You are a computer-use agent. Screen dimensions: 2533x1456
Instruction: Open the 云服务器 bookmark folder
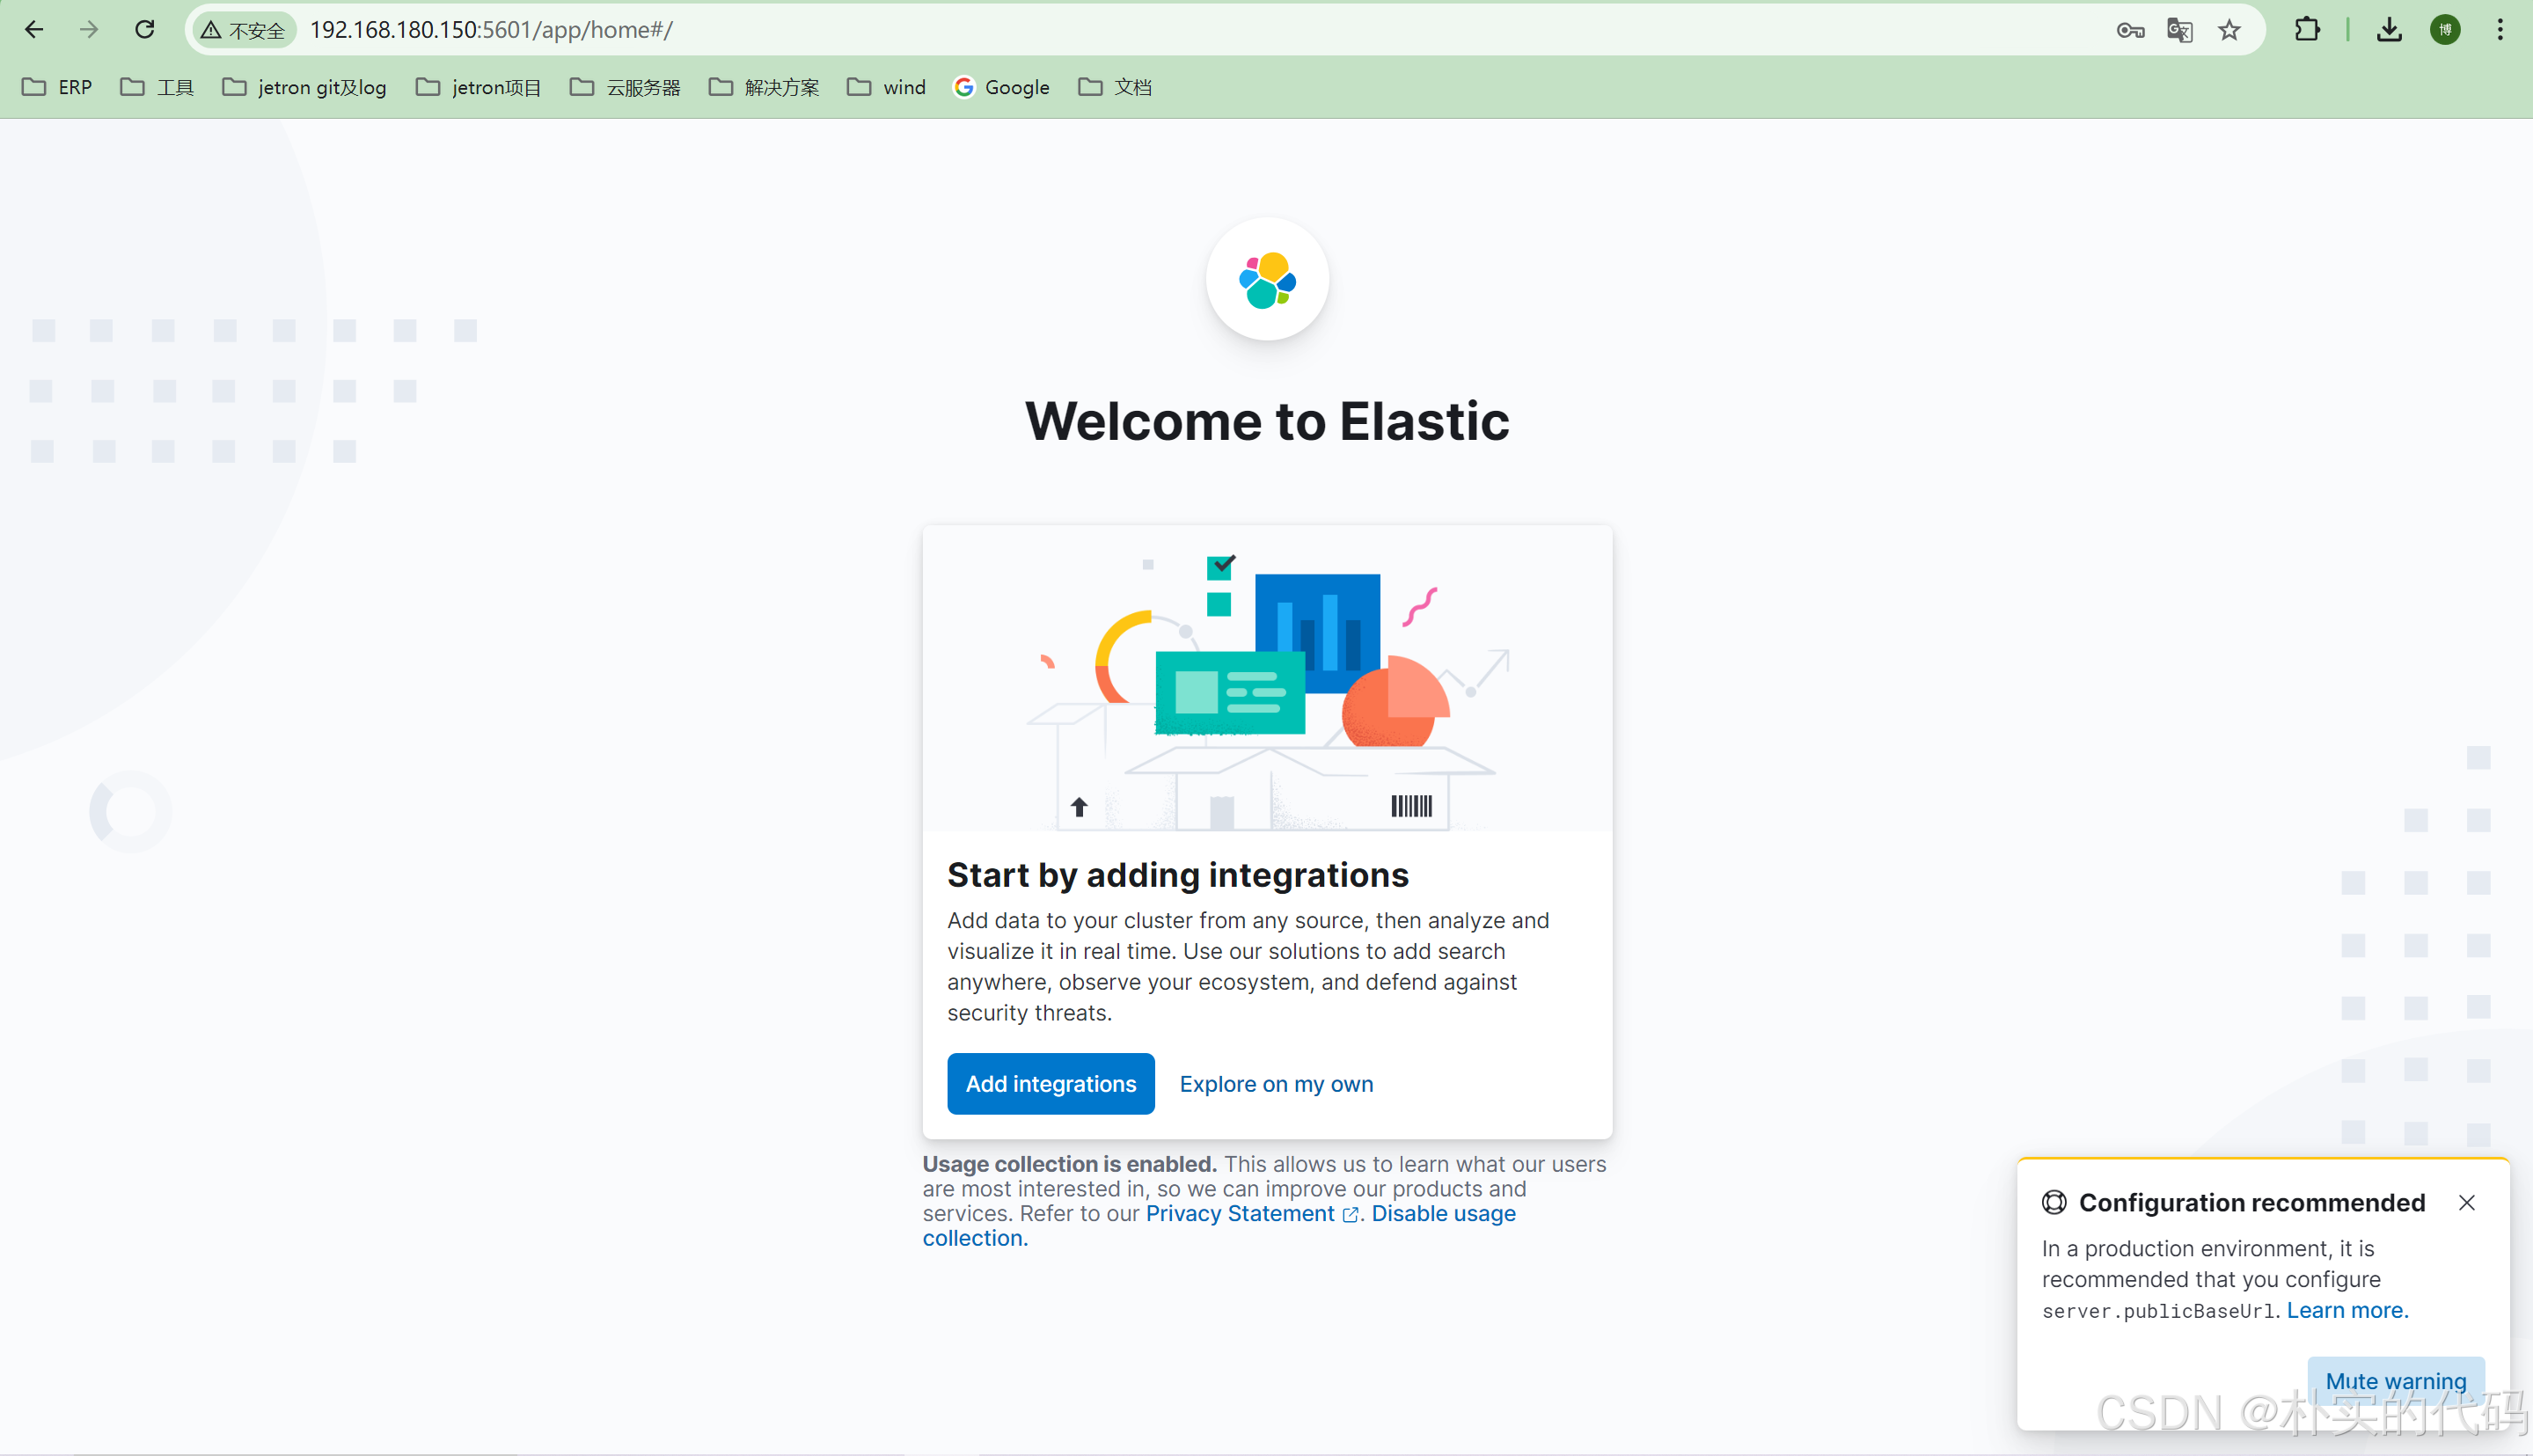(625, 87)
